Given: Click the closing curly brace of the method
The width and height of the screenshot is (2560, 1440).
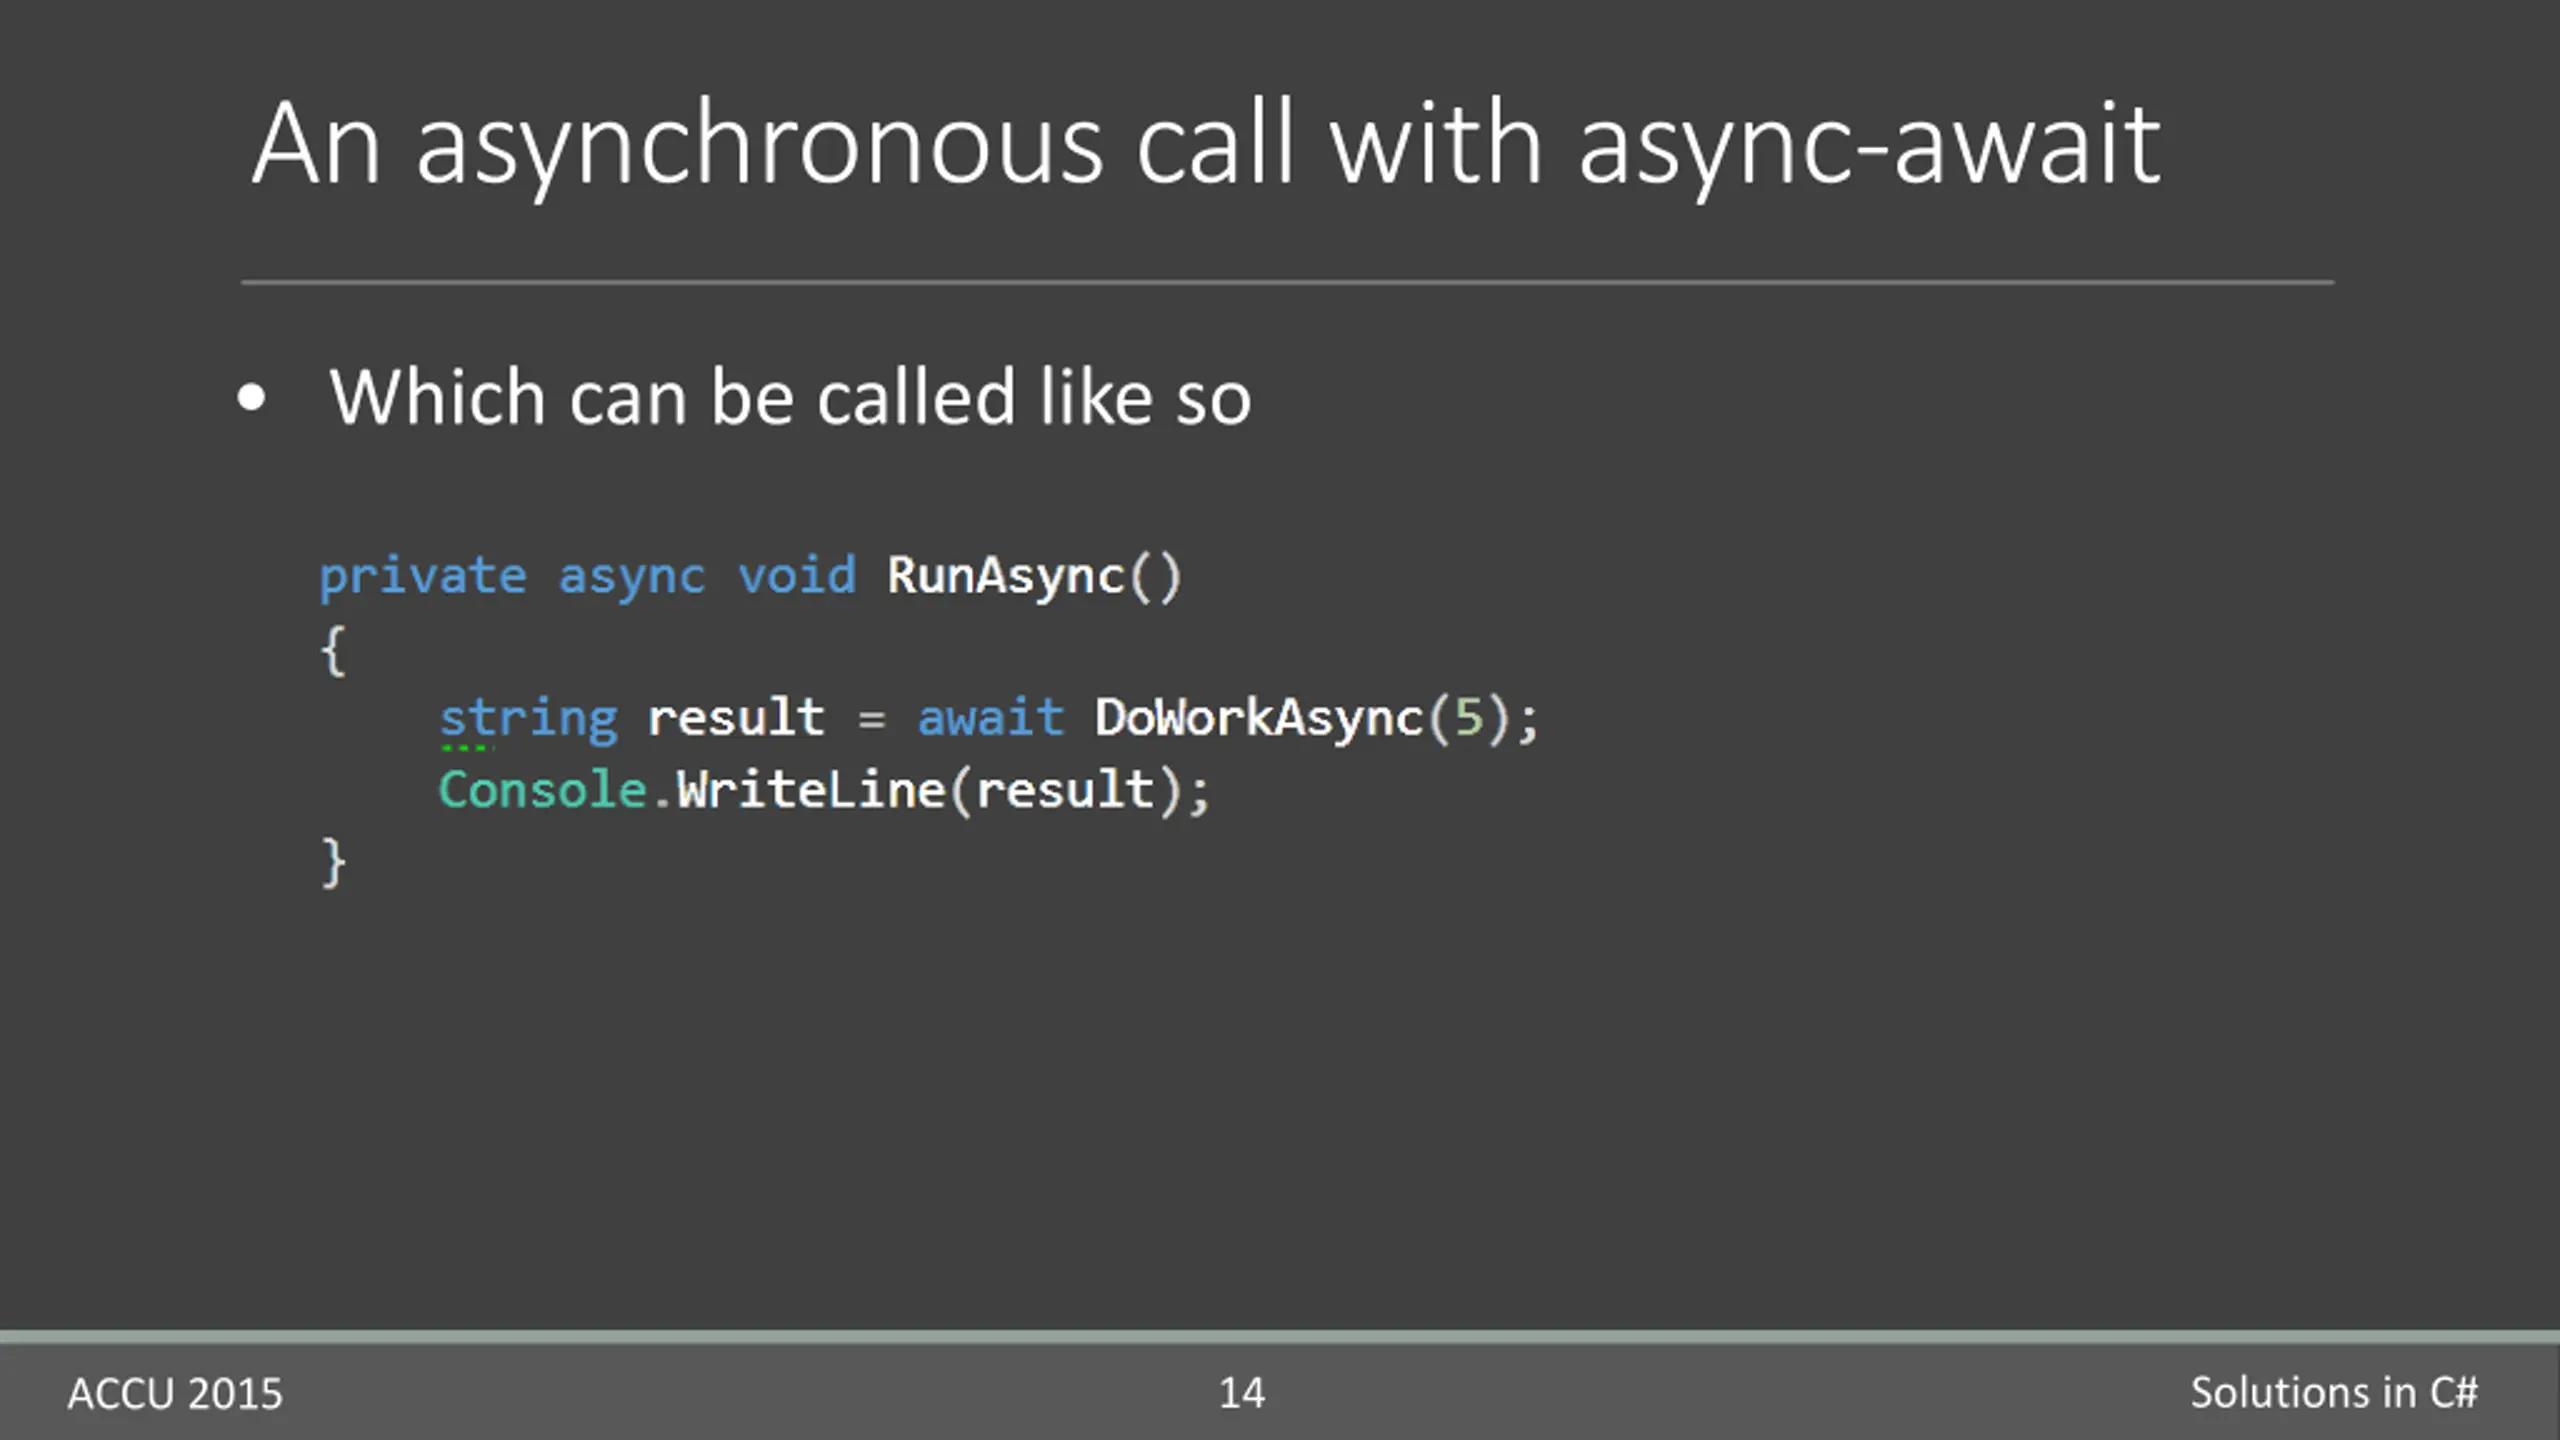Looking at the screenshot, I should tap(333, 862).
